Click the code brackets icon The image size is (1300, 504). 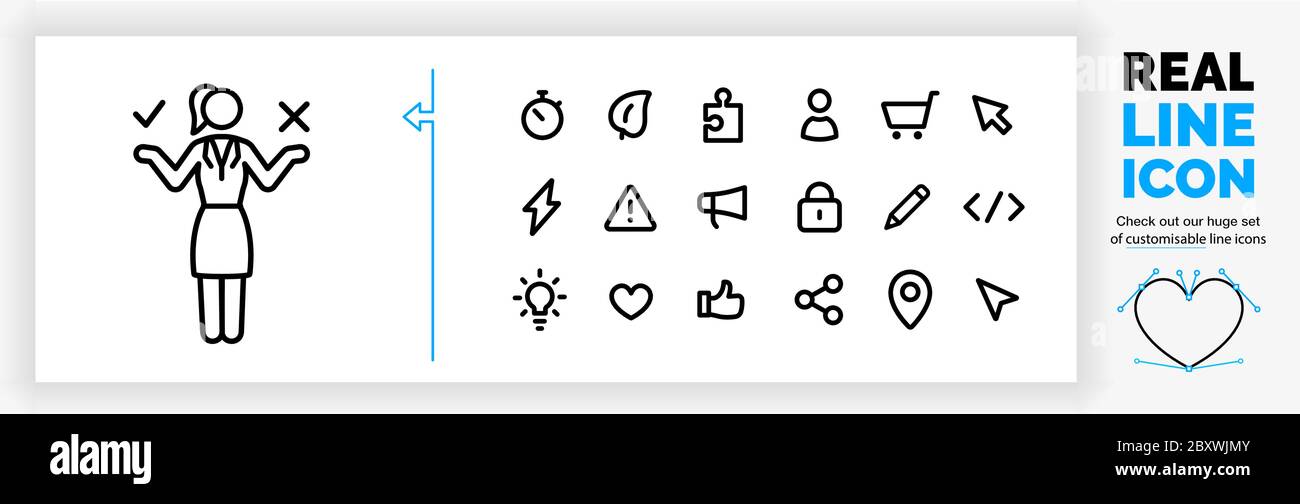[x=993, y=207]
